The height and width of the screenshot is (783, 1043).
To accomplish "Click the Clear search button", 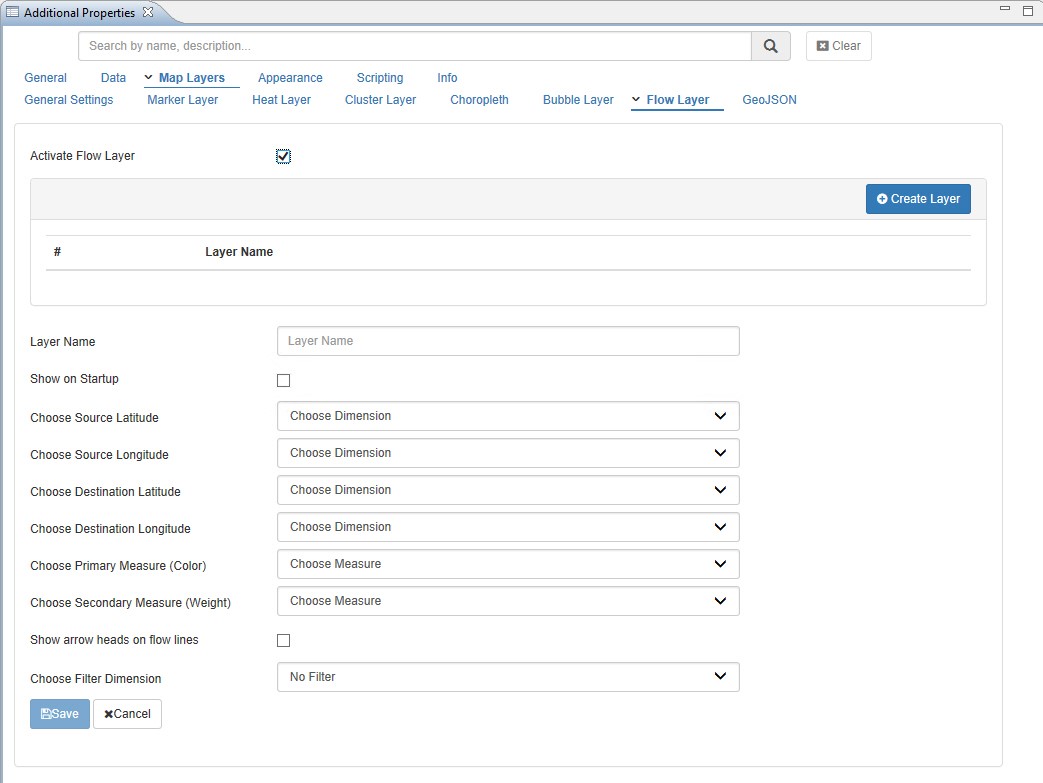I will point(838,46).
